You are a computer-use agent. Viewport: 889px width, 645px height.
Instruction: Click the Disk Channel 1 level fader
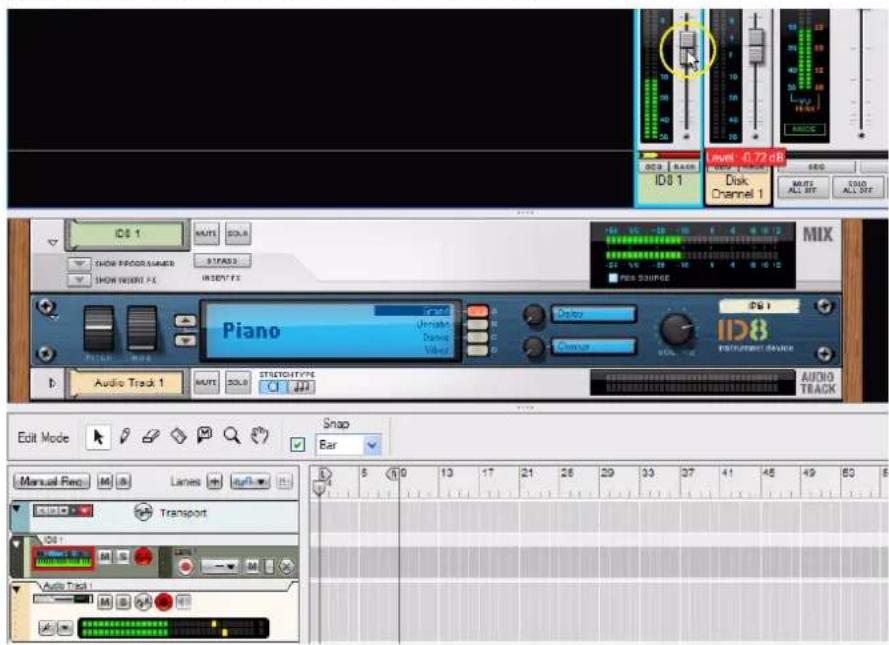click(756, 45)
